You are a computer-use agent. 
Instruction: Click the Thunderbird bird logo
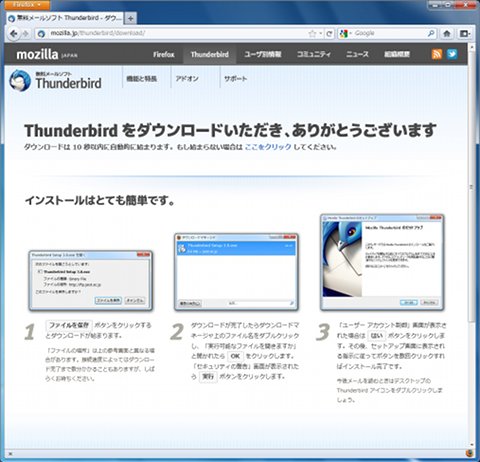pyautogui.click(x=20, y=80)
